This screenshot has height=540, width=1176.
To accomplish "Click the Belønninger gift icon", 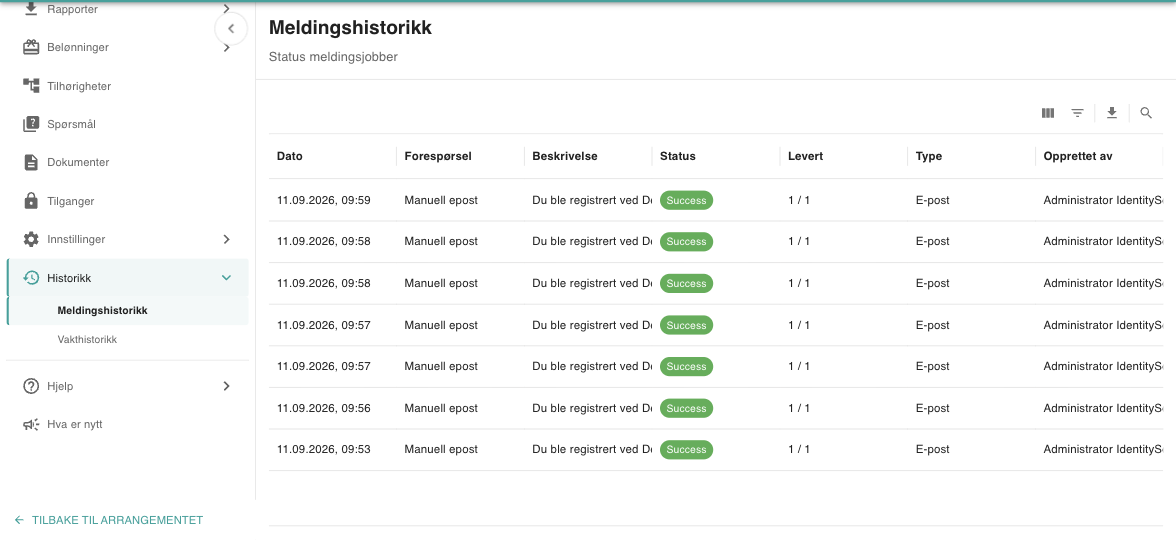I will tap(31, 47).
